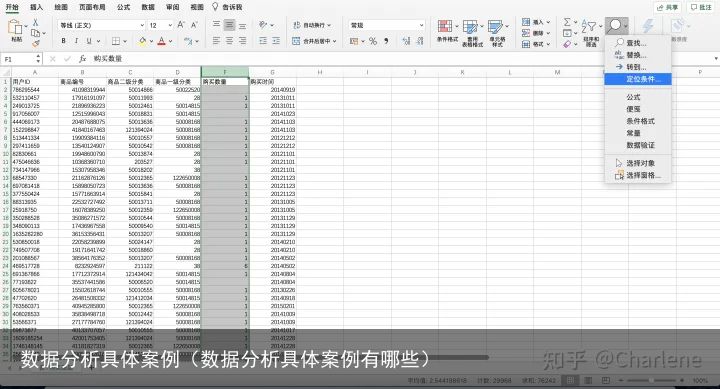Screen dimensions: 720x389
Task: Click the Cell Styles icon
Action: point(495,27)
